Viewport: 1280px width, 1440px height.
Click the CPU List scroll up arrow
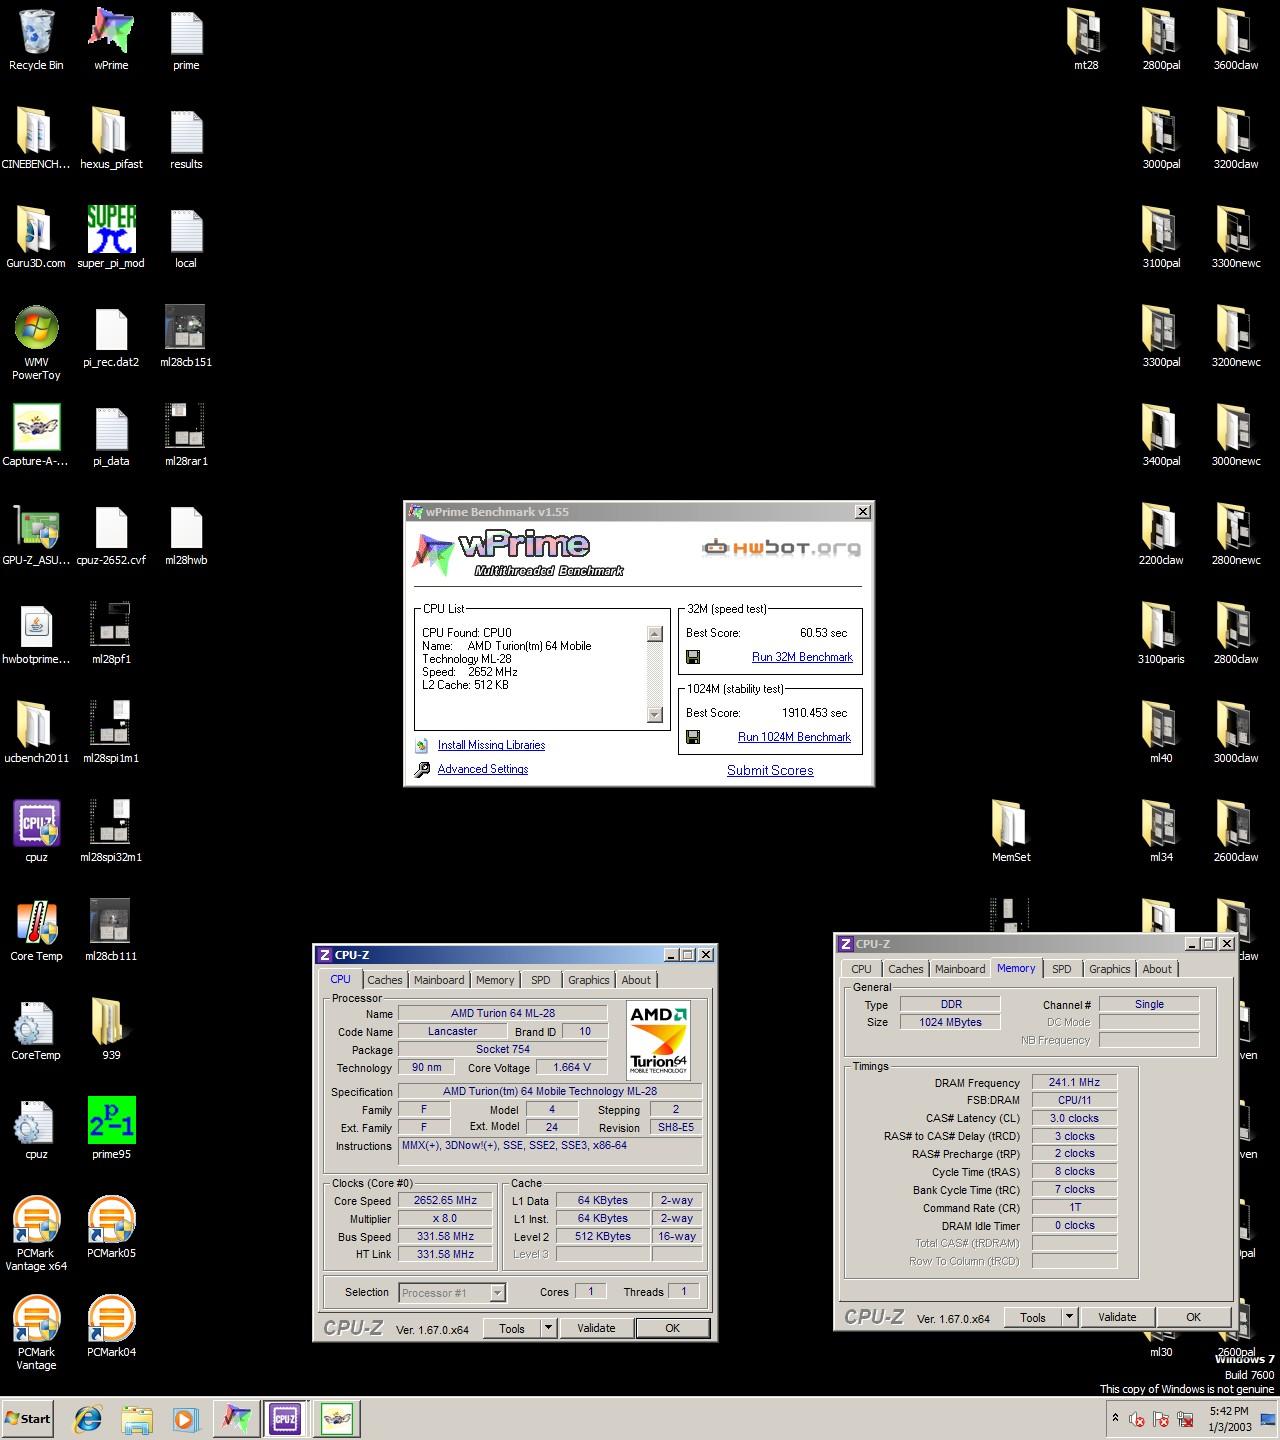point(655,633)
